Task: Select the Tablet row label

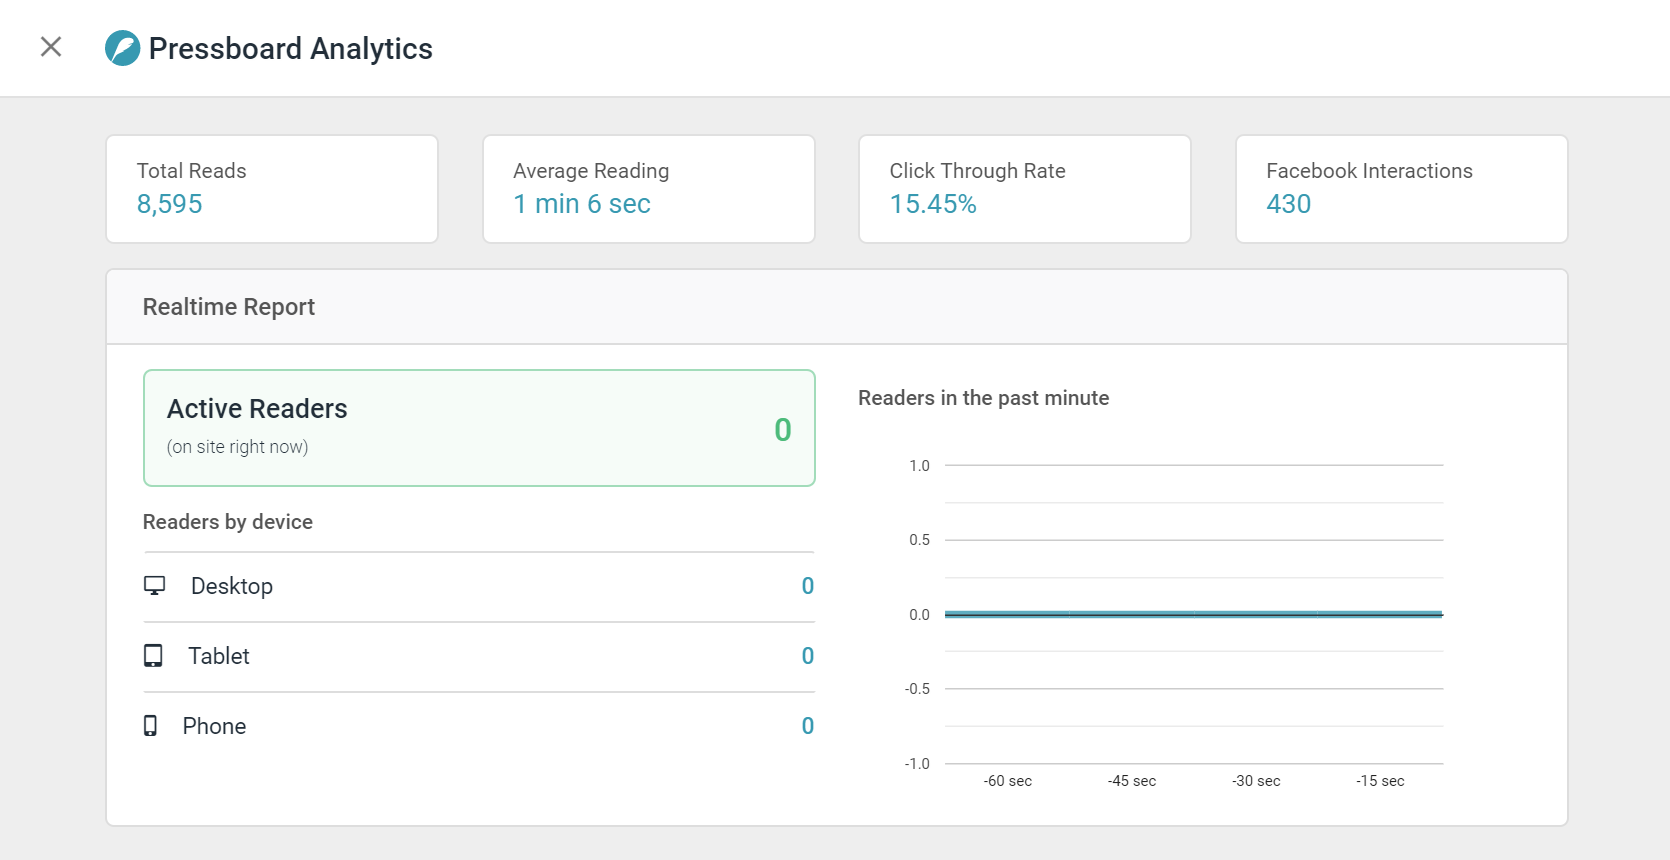Action: pos(219,656)
